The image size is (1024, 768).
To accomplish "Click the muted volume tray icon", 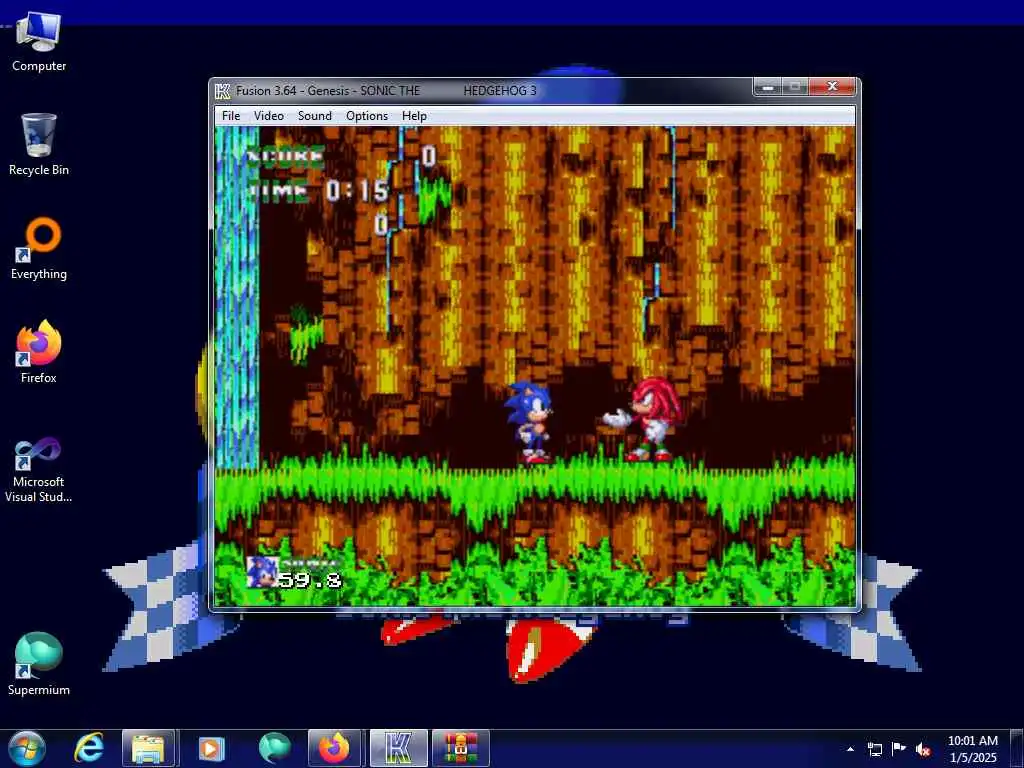I will click(x=923, y=749).
